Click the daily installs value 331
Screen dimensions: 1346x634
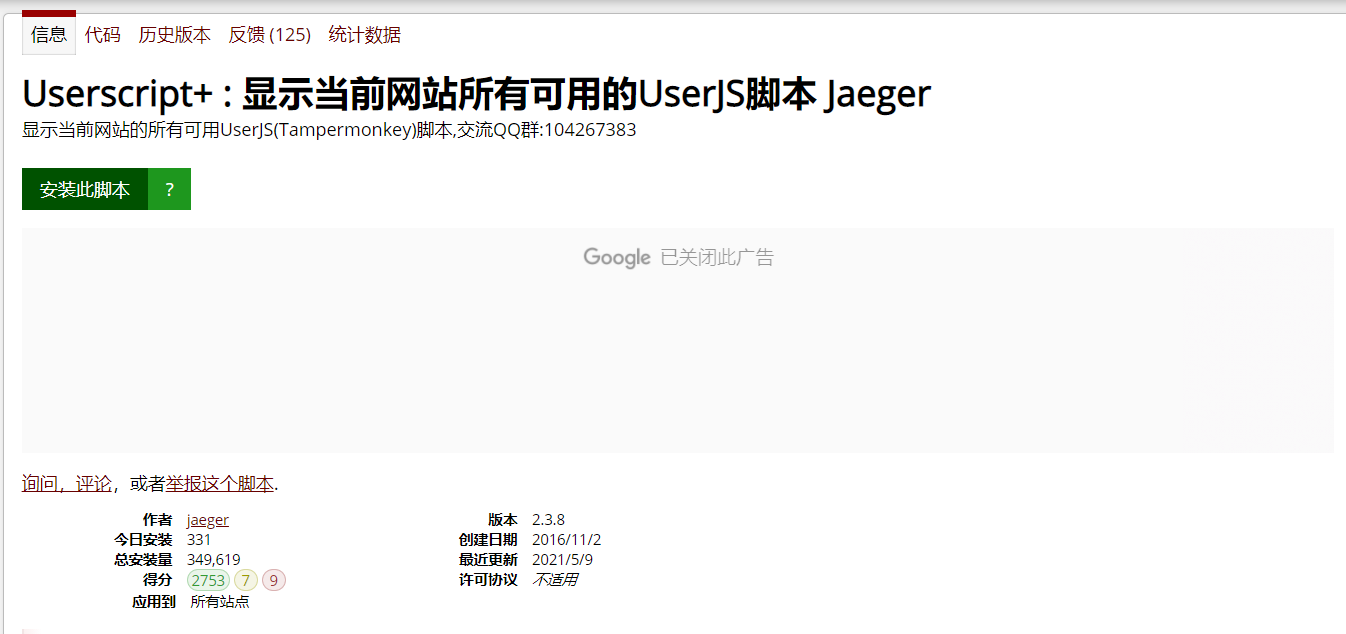tap(199, 540)
